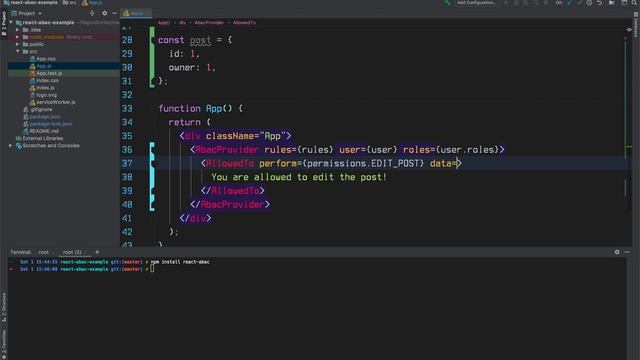640x360 pixels.
Task: Expand the public folder
Action: (x=18, y=44)
